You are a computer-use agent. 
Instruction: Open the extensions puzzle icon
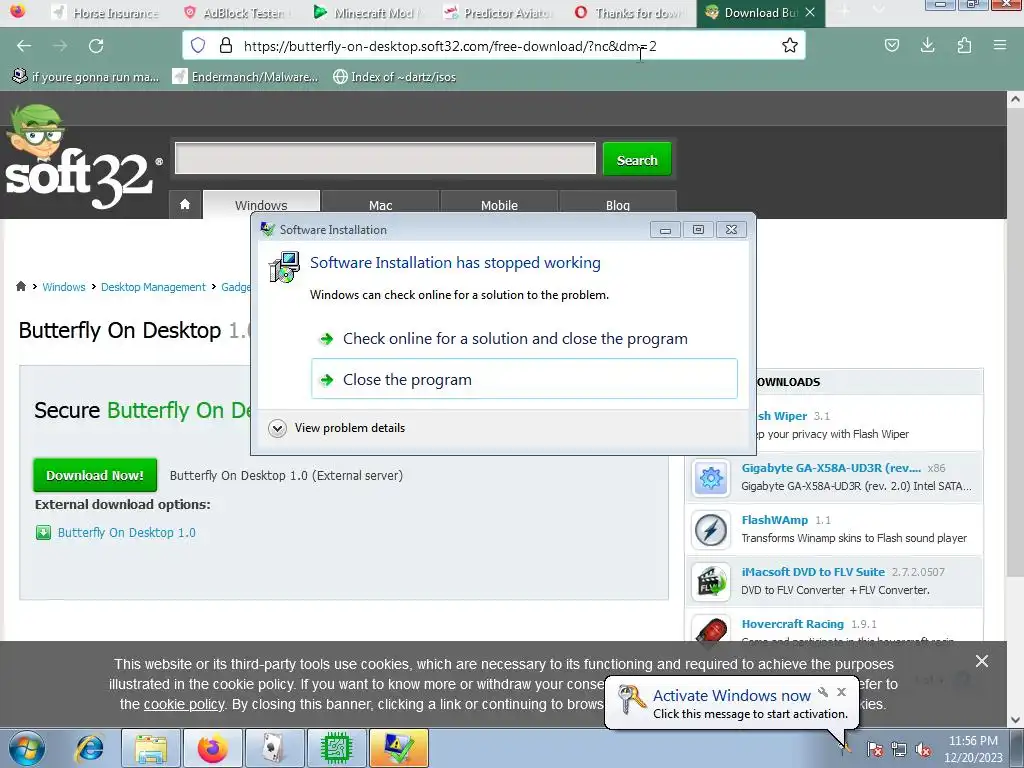click(964, 45)
